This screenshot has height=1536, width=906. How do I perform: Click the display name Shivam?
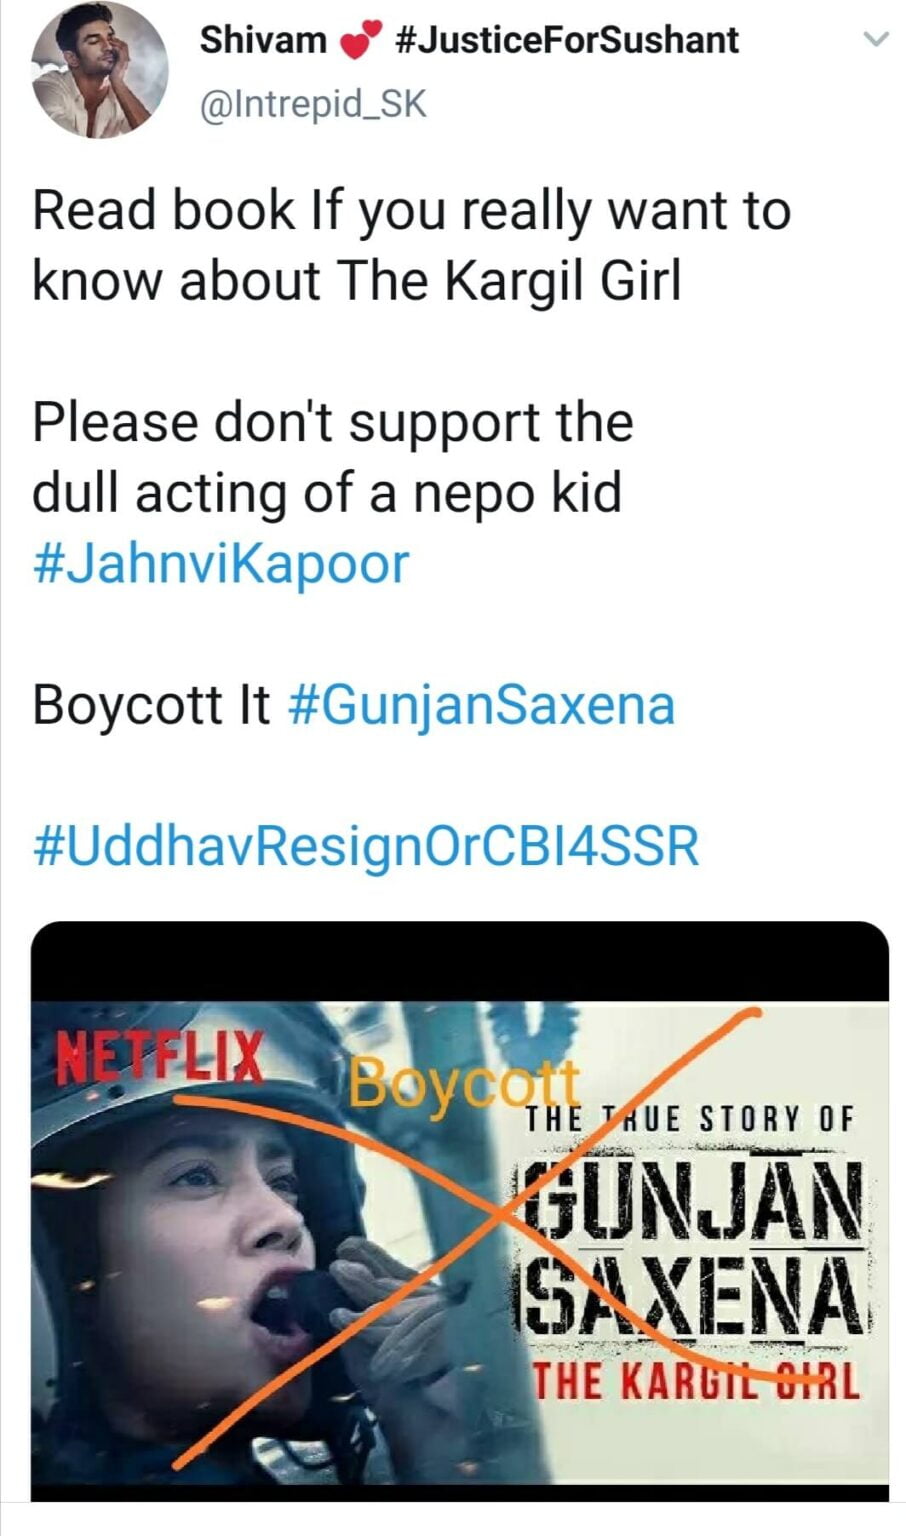click(x=263, y=40)
